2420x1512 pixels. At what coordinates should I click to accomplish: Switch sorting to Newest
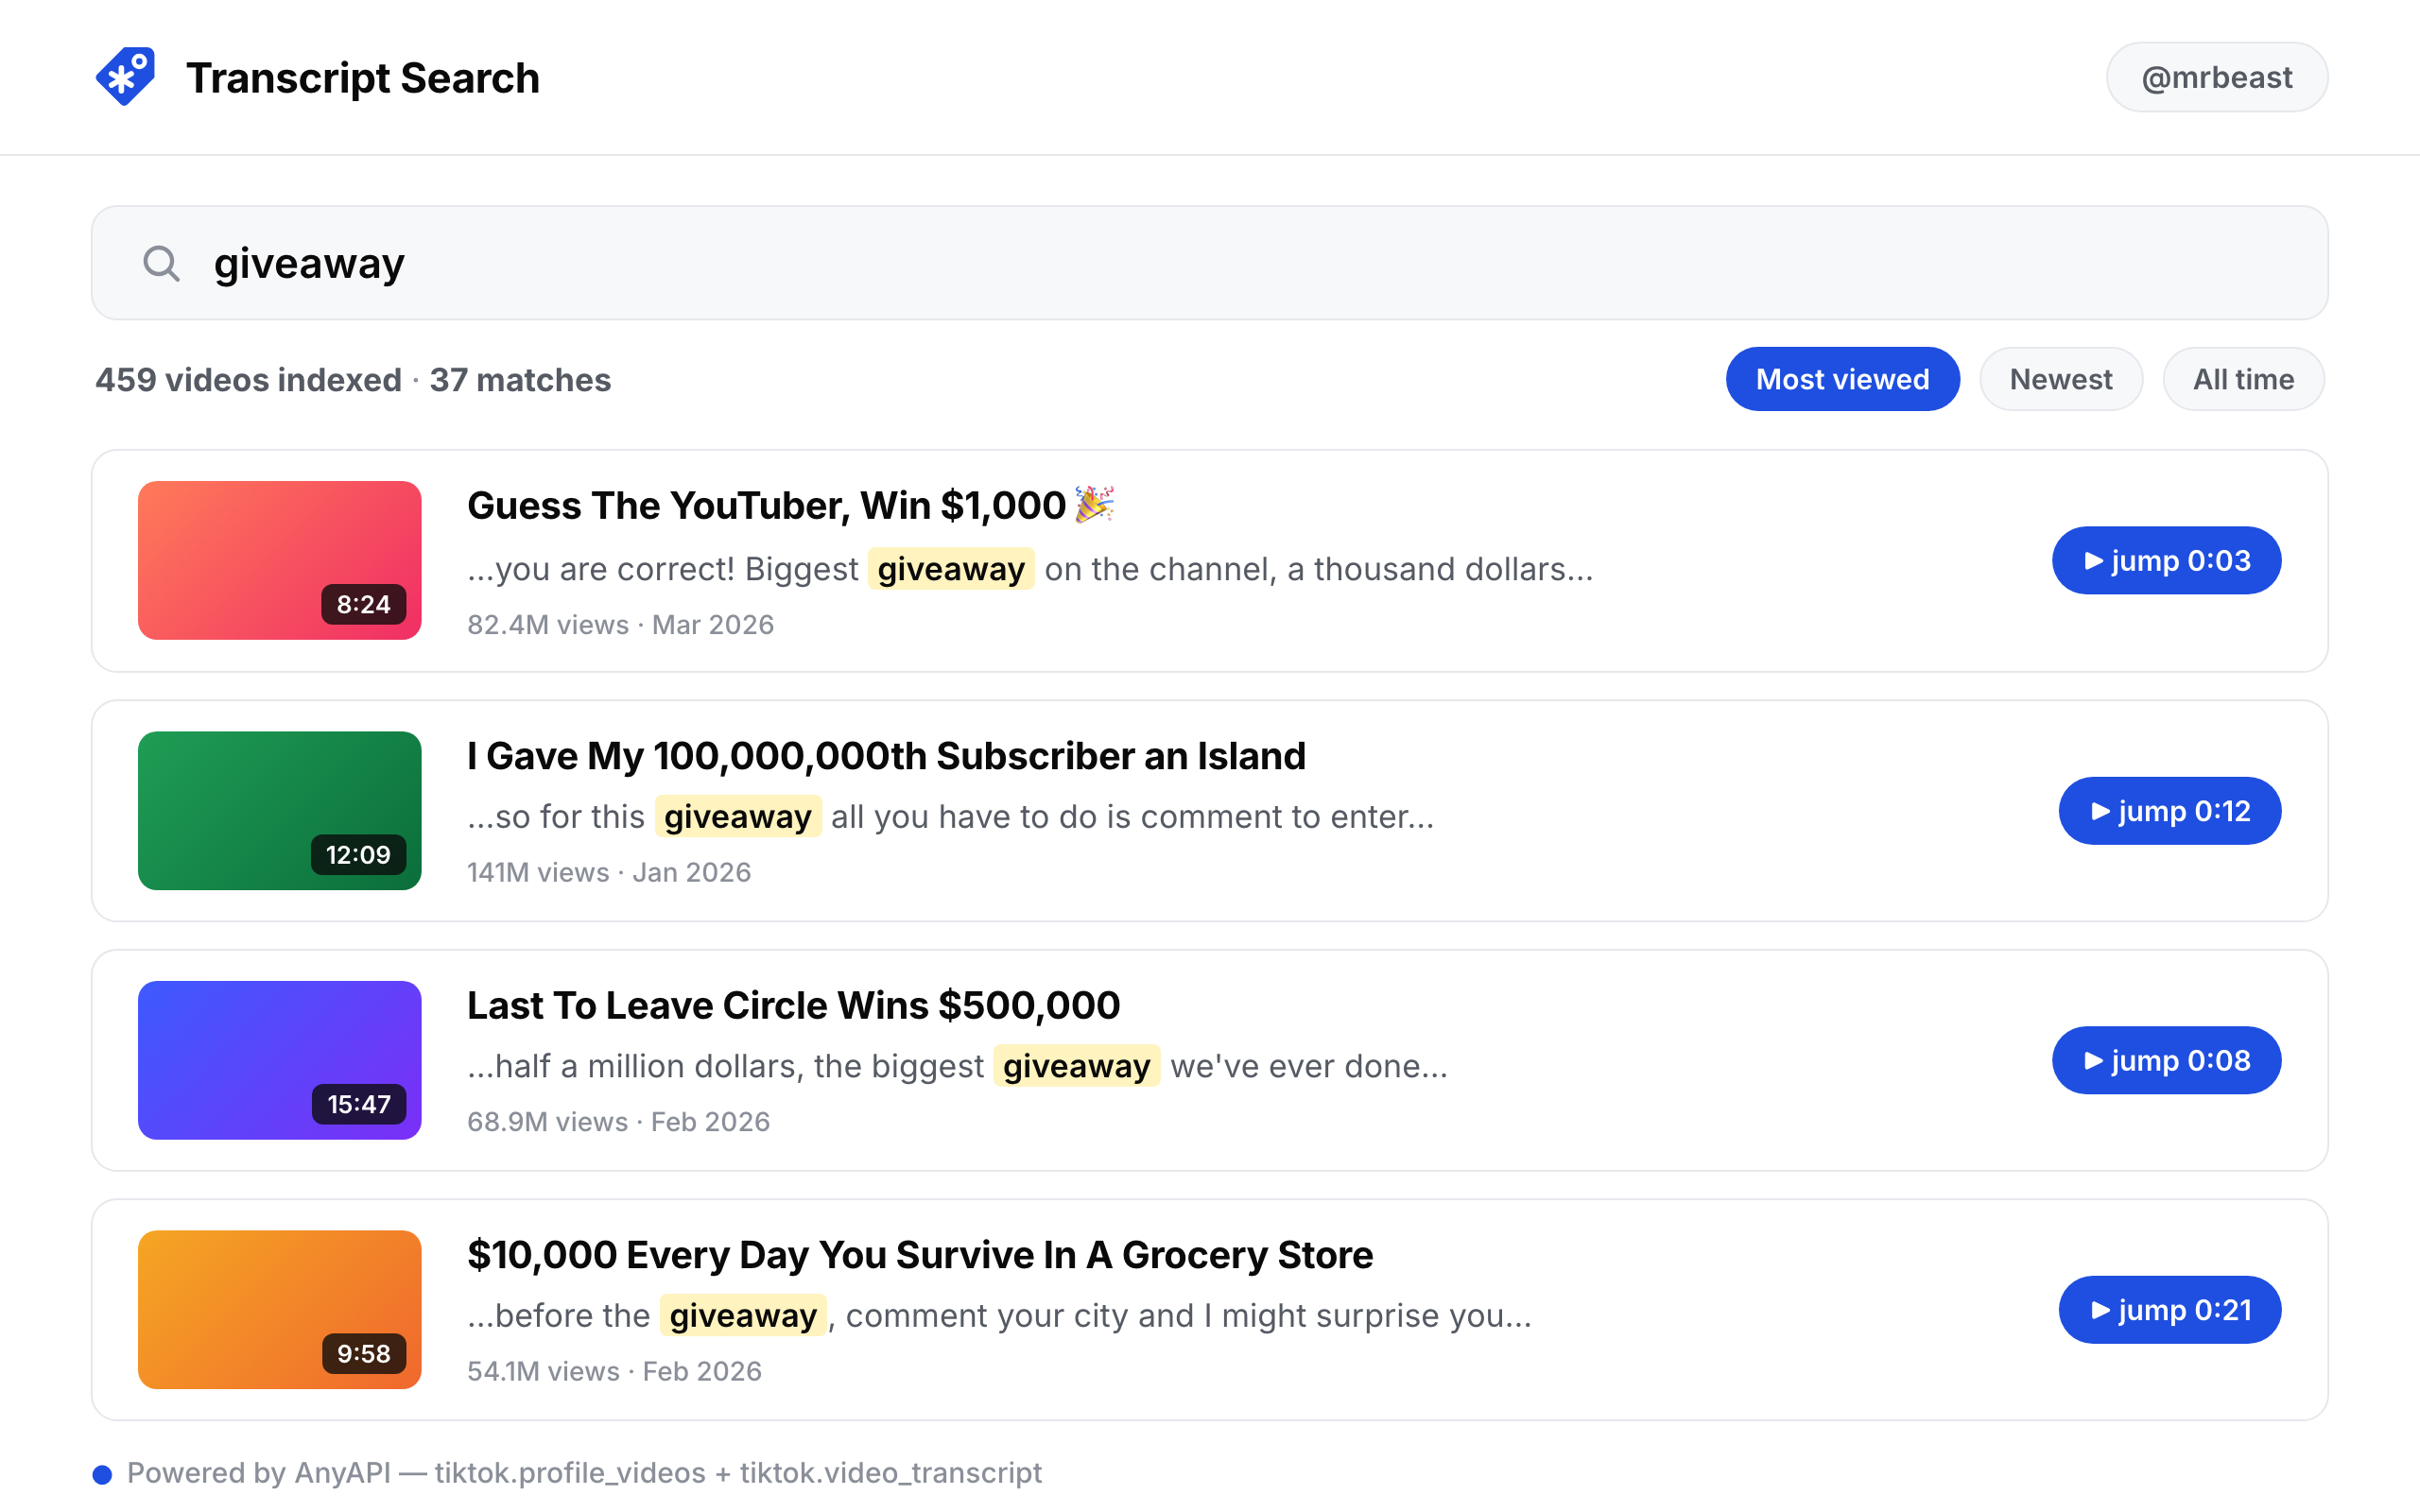coord(2060,379)
